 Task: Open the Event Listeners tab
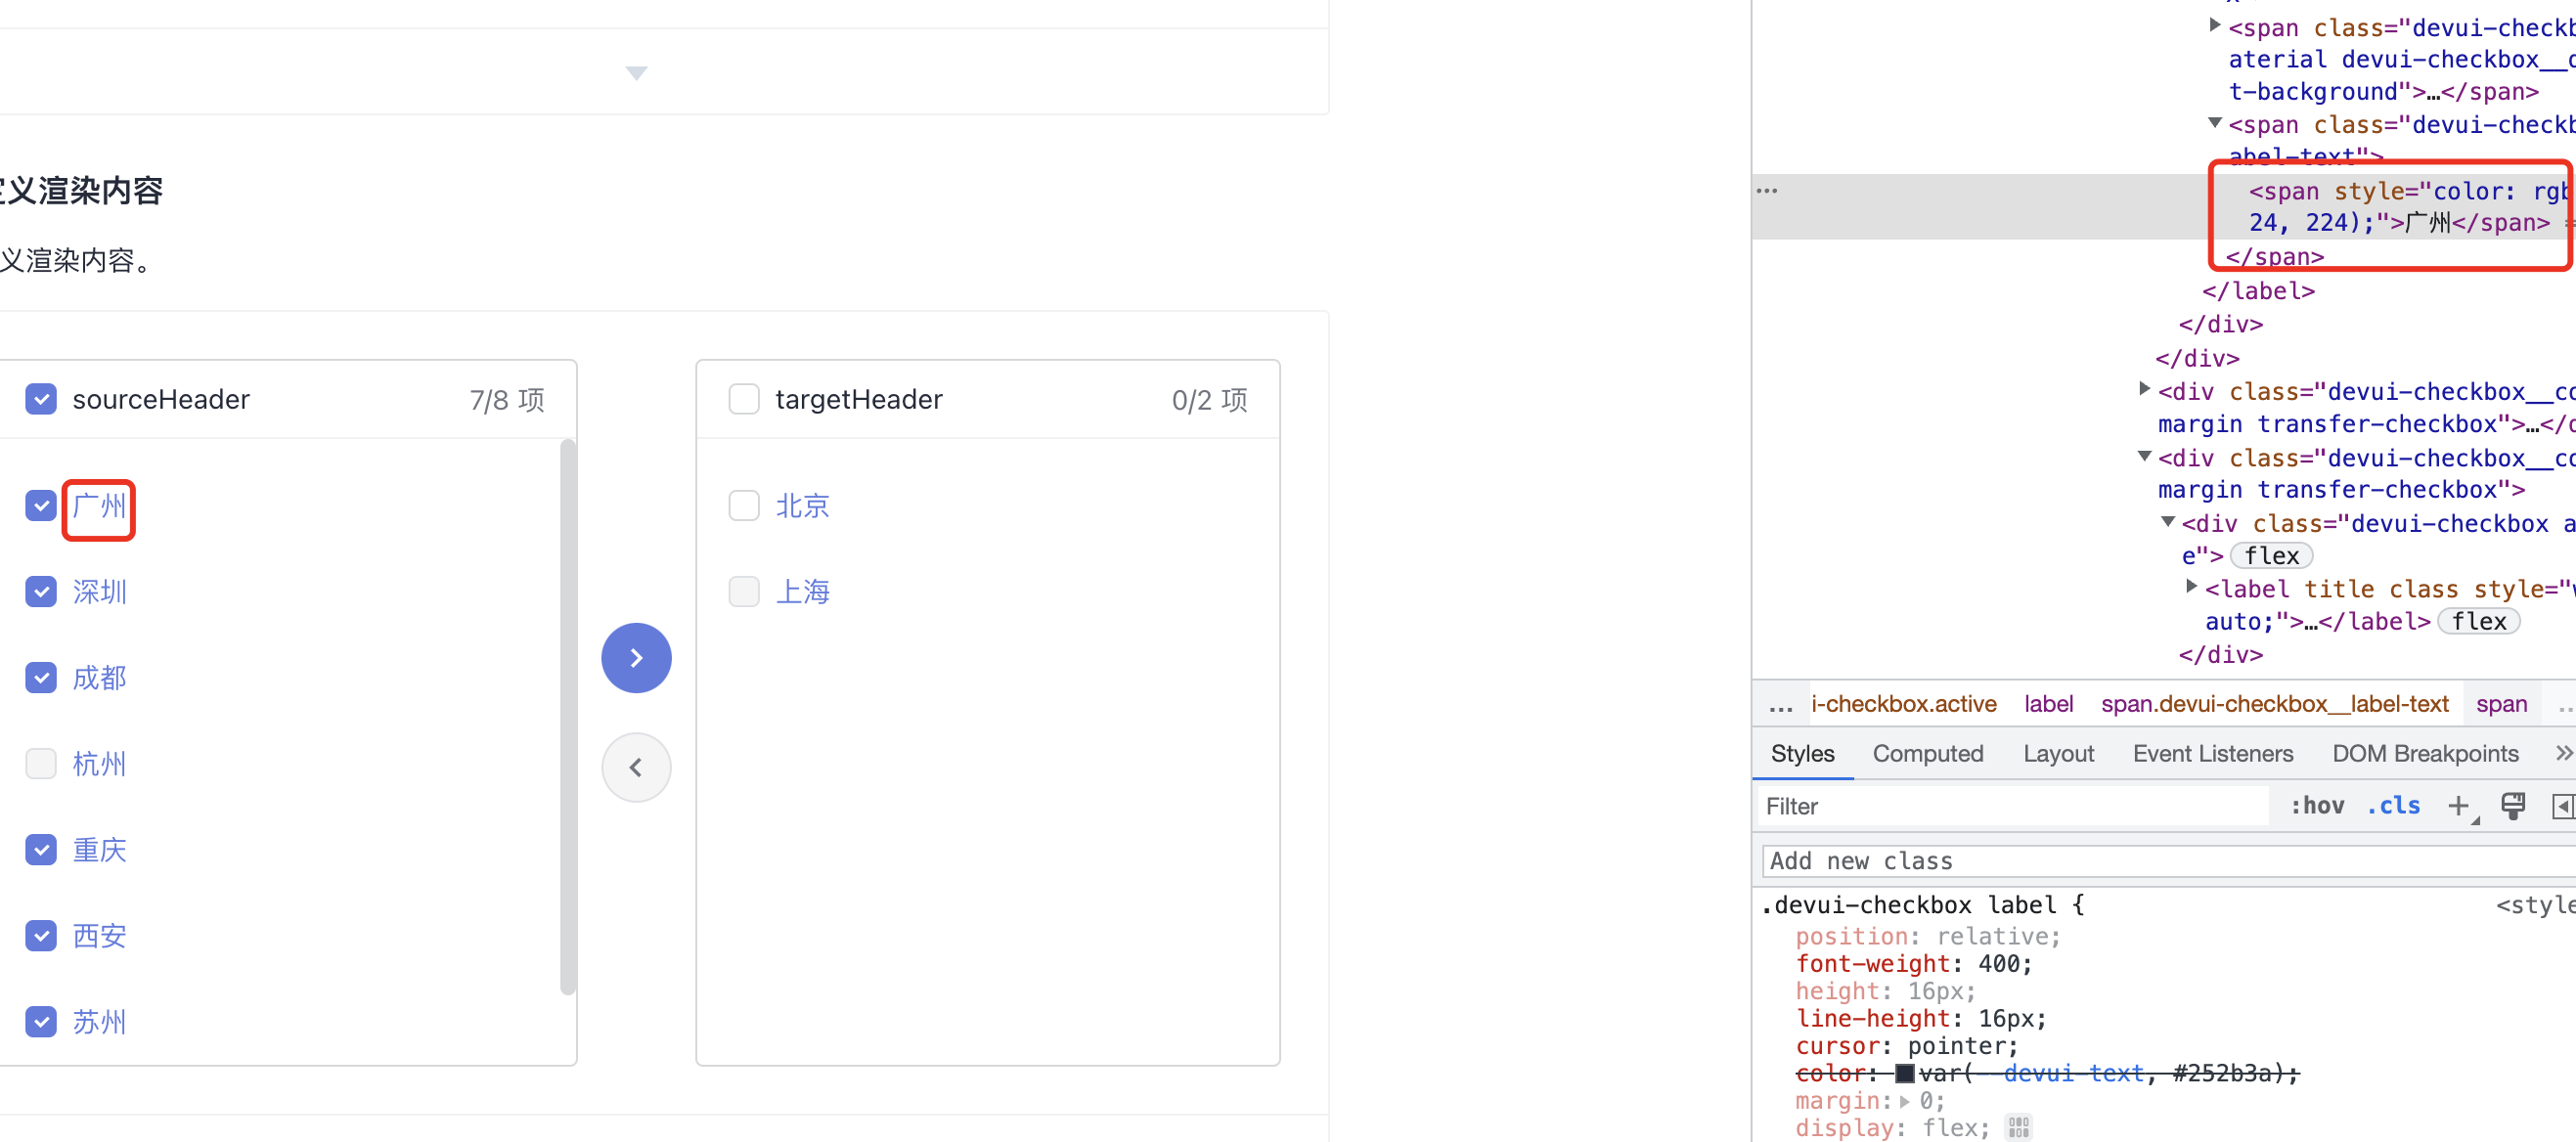[2212, 753]
